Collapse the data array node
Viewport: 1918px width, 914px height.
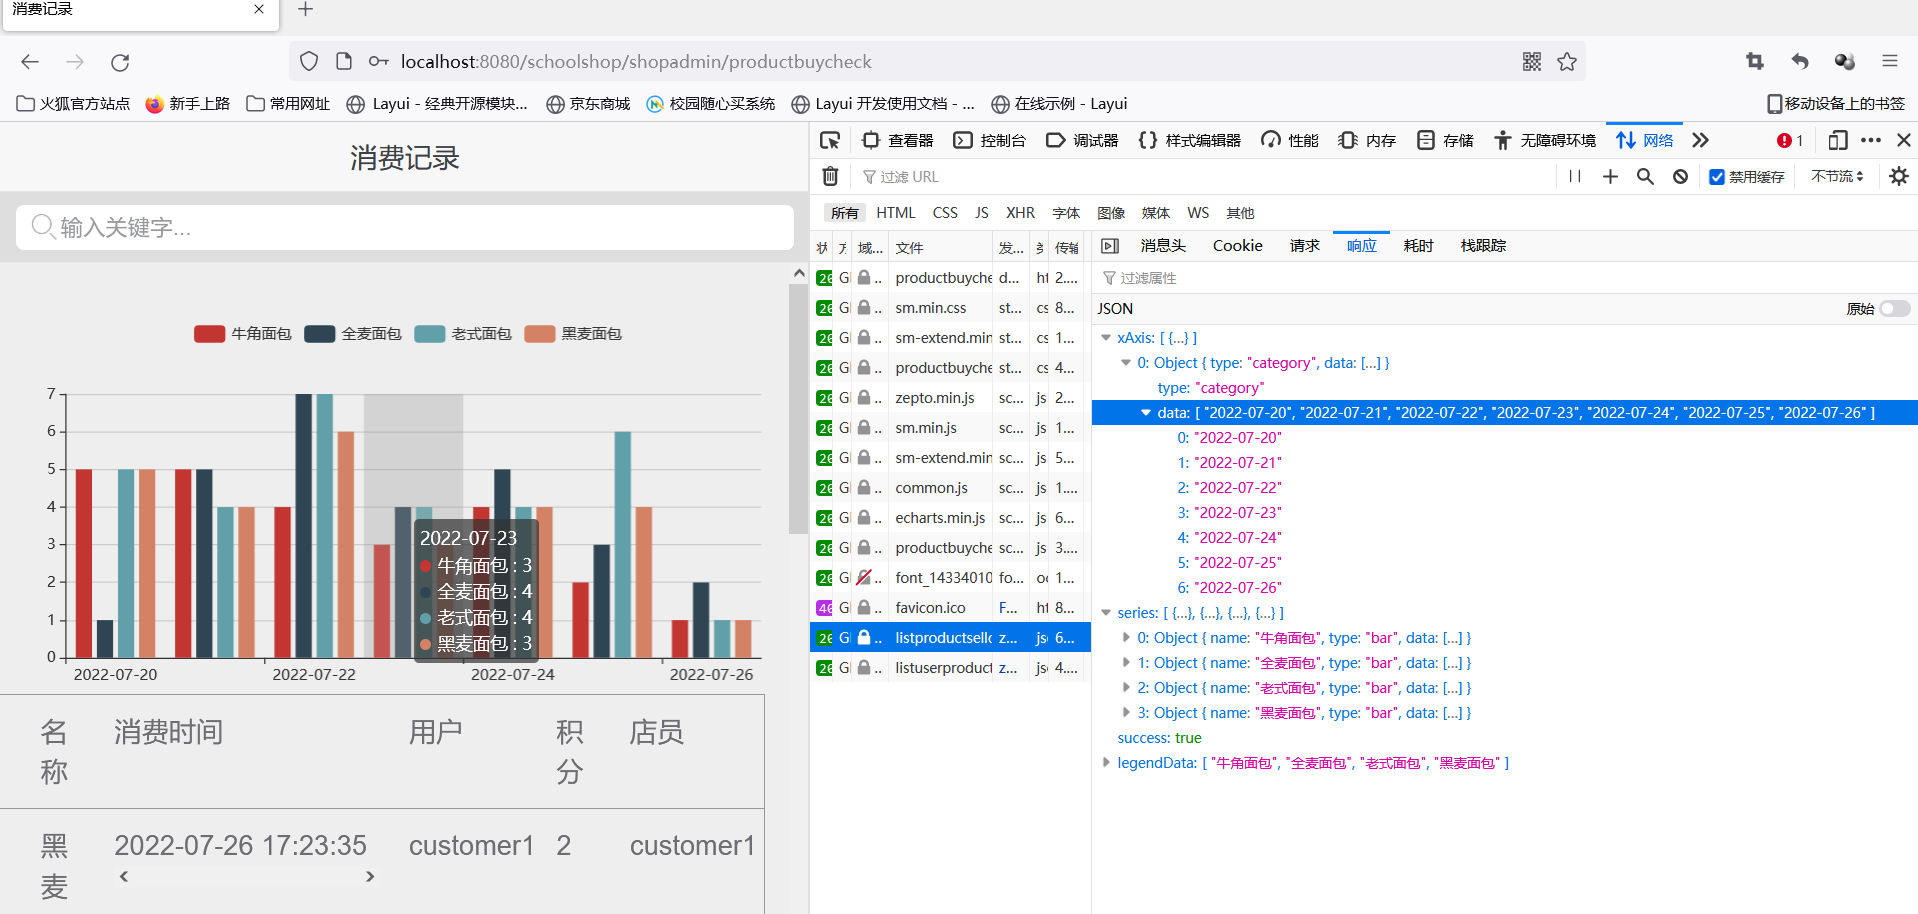coord(1146,413)
